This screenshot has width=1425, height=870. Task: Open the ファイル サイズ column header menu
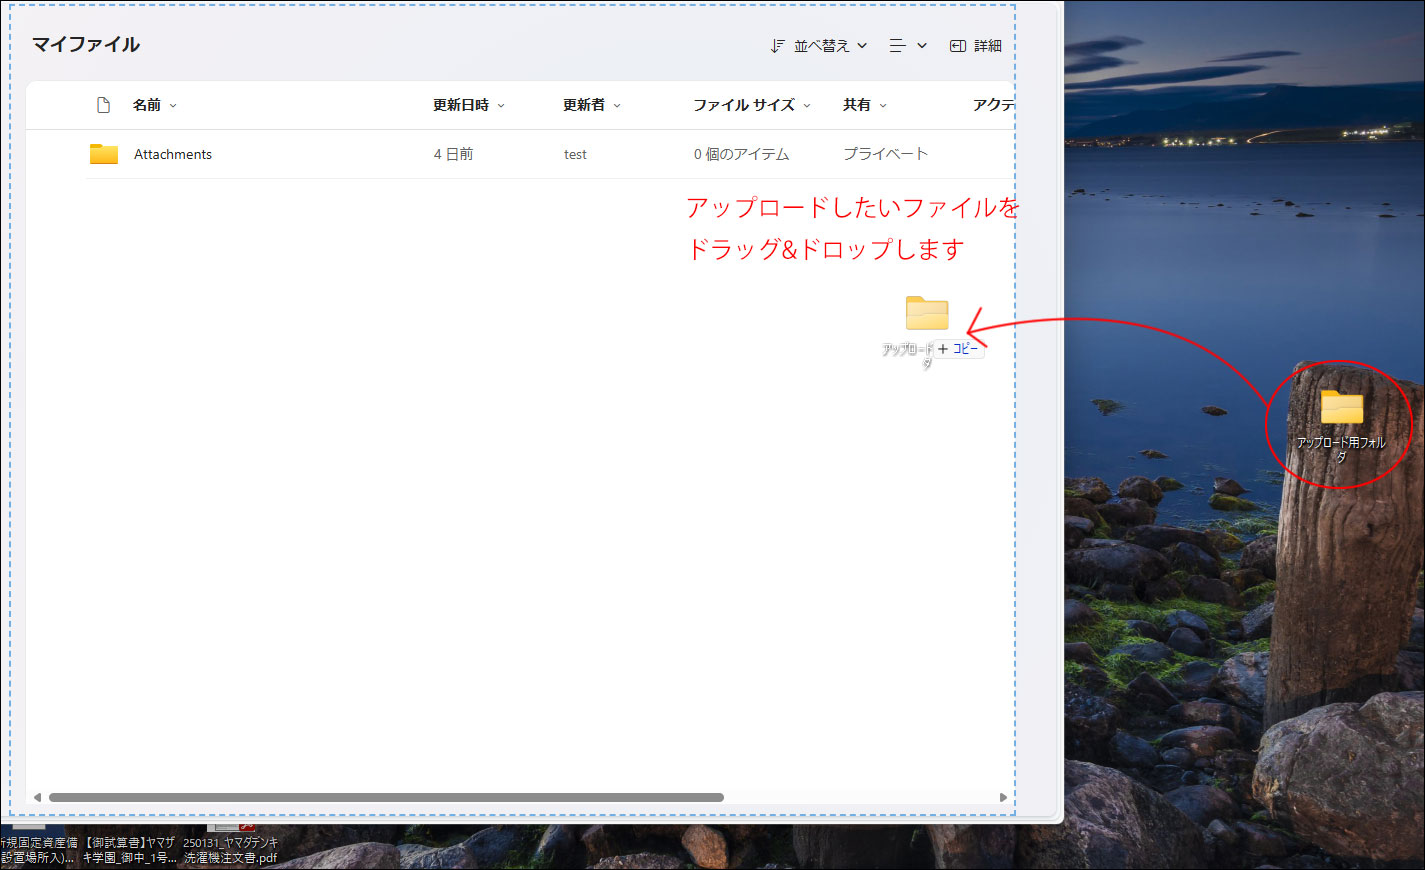pyautogui.click(x=752, y=105)
